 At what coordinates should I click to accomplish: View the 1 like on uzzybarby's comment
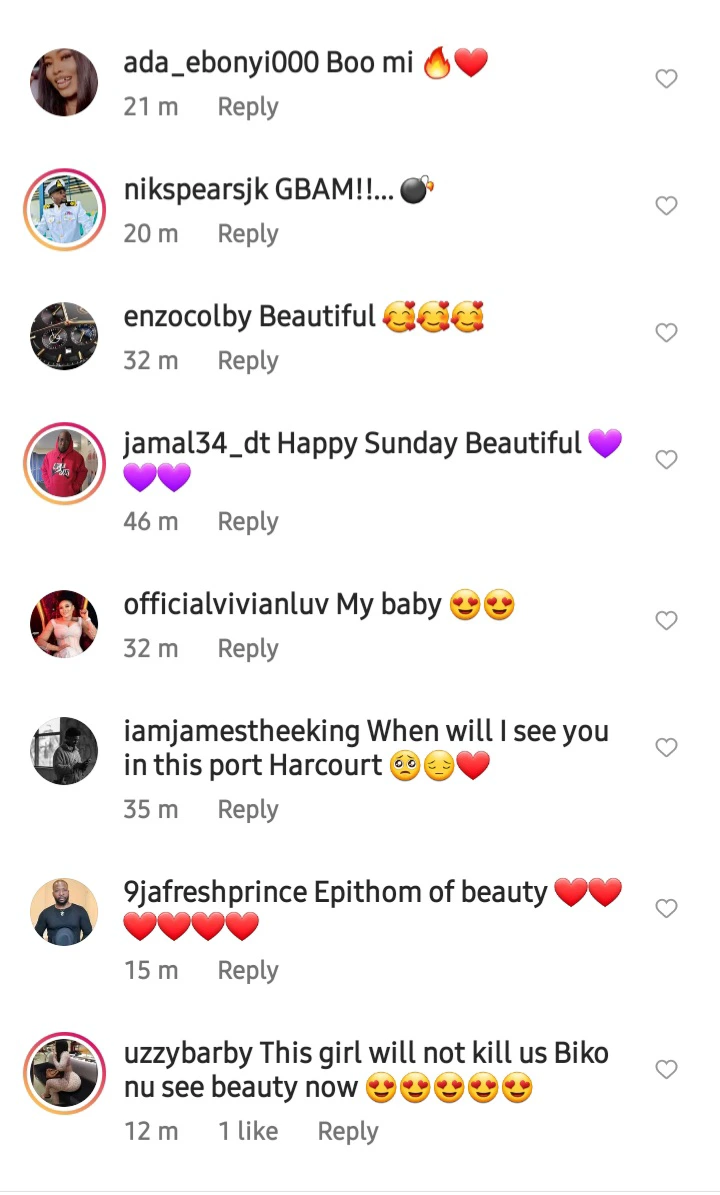coord(248,1132)
